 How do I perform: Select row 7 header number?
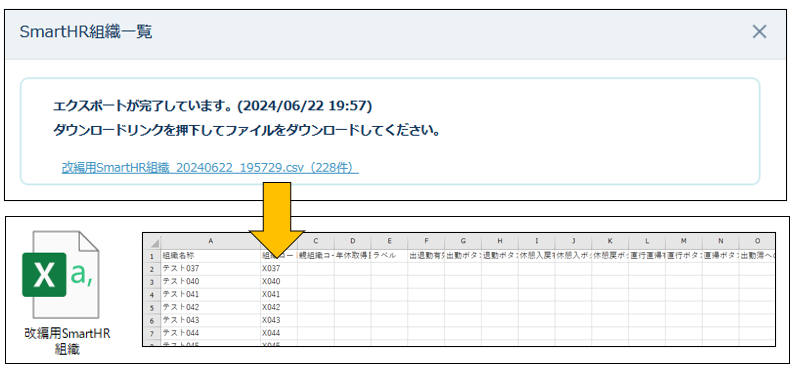(152, 333)
